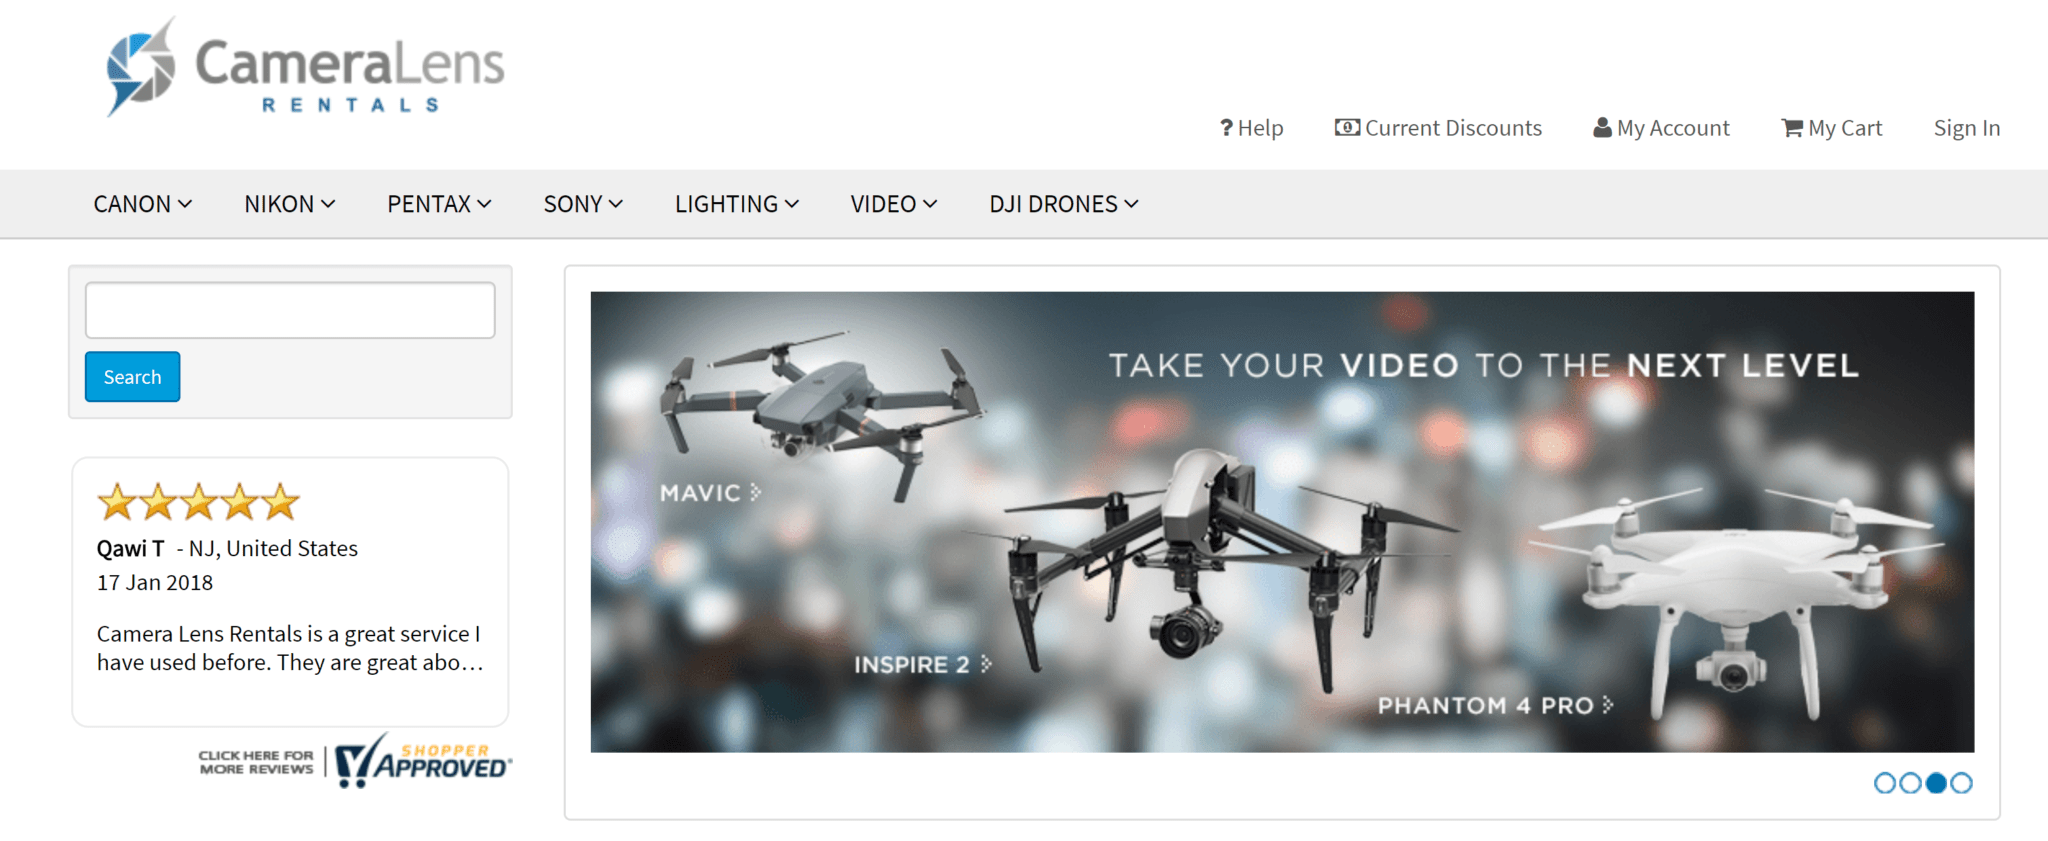2048x841 pixels.
Task: Click the banner headline 'Take your video'
Action: [x=1484, y=365]
